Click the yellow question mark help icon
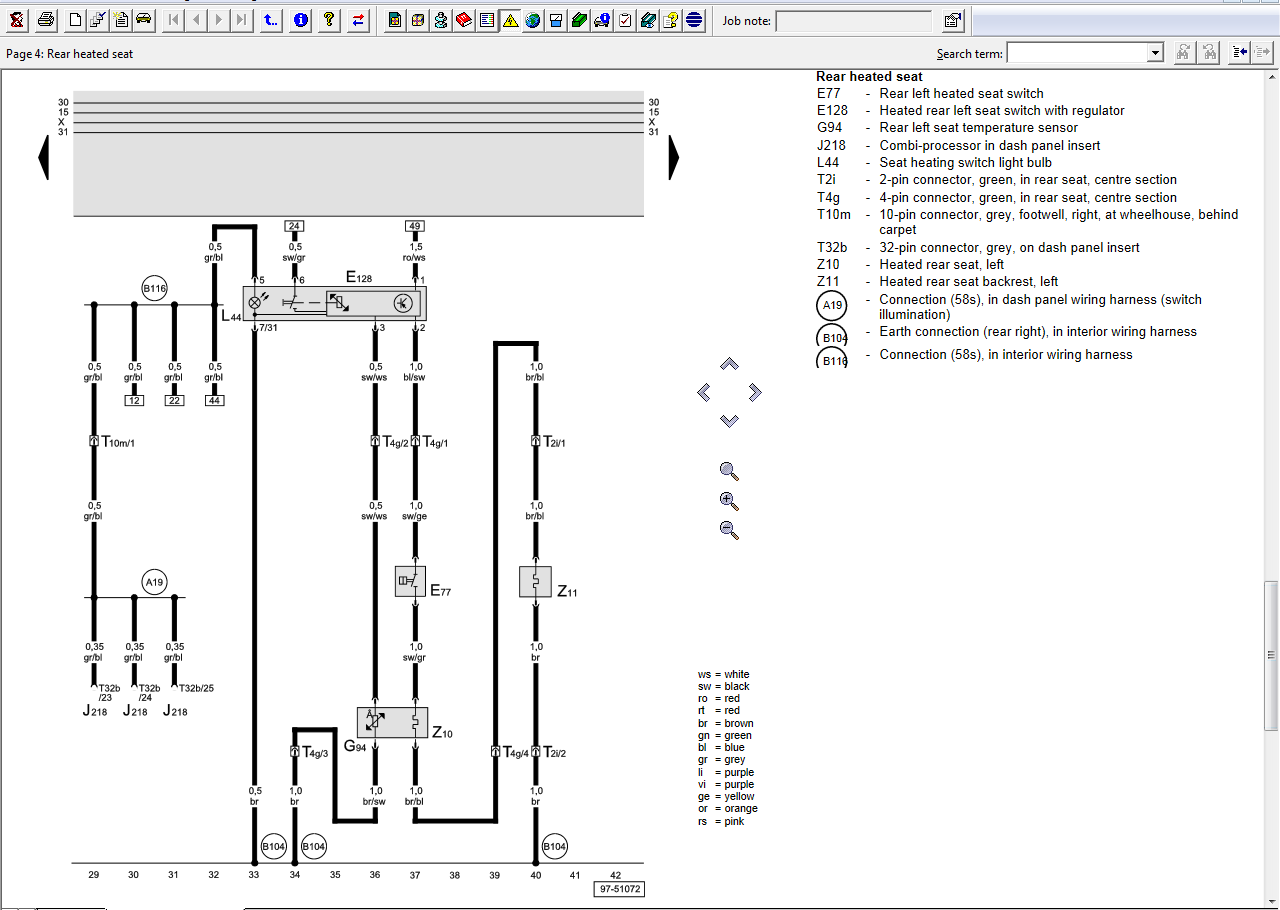 coord(329,20)
